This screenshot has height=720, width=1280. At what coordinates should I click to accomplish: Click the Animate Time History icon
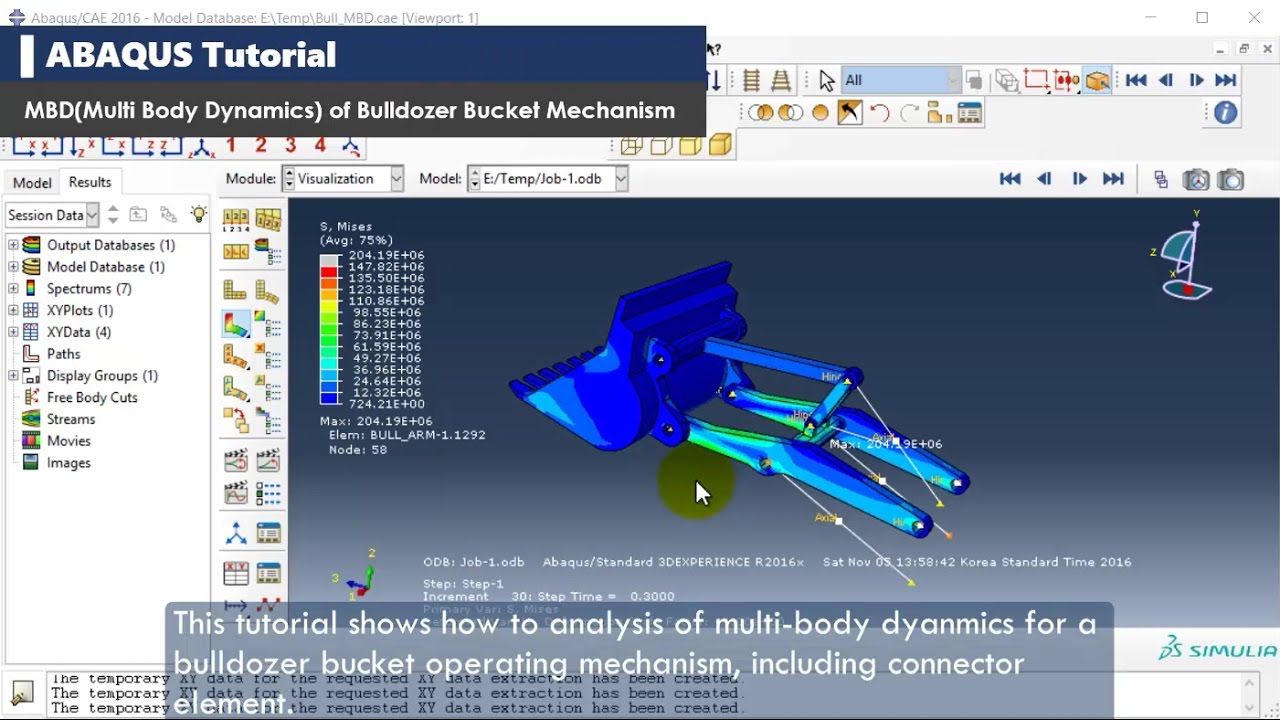(267, 461)
